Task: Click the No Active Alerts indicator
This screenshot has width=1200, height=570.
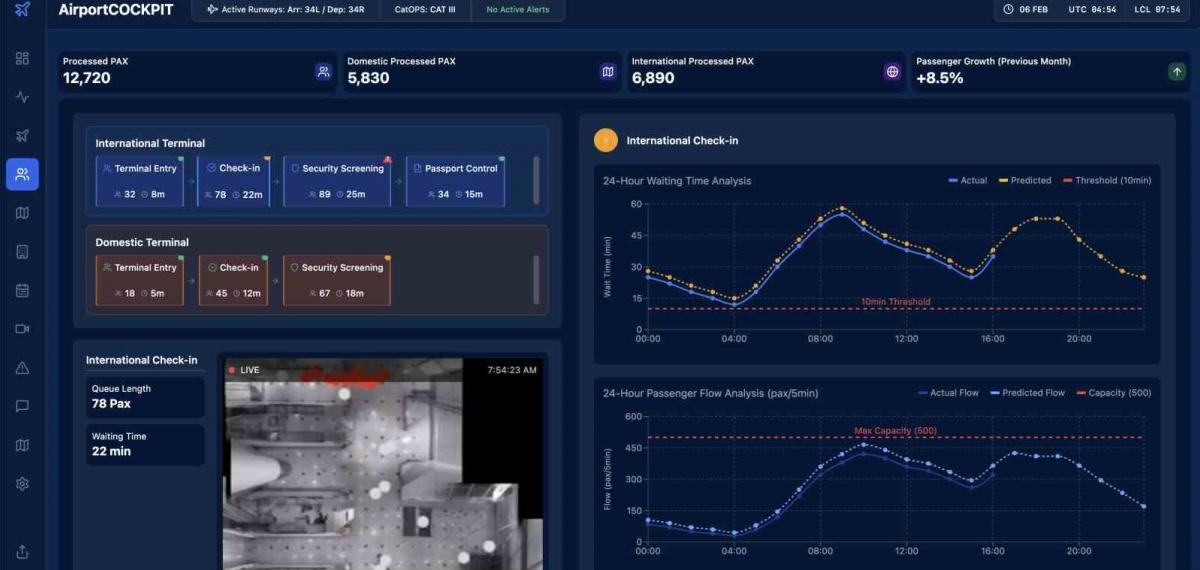Action: pos(518,10)
